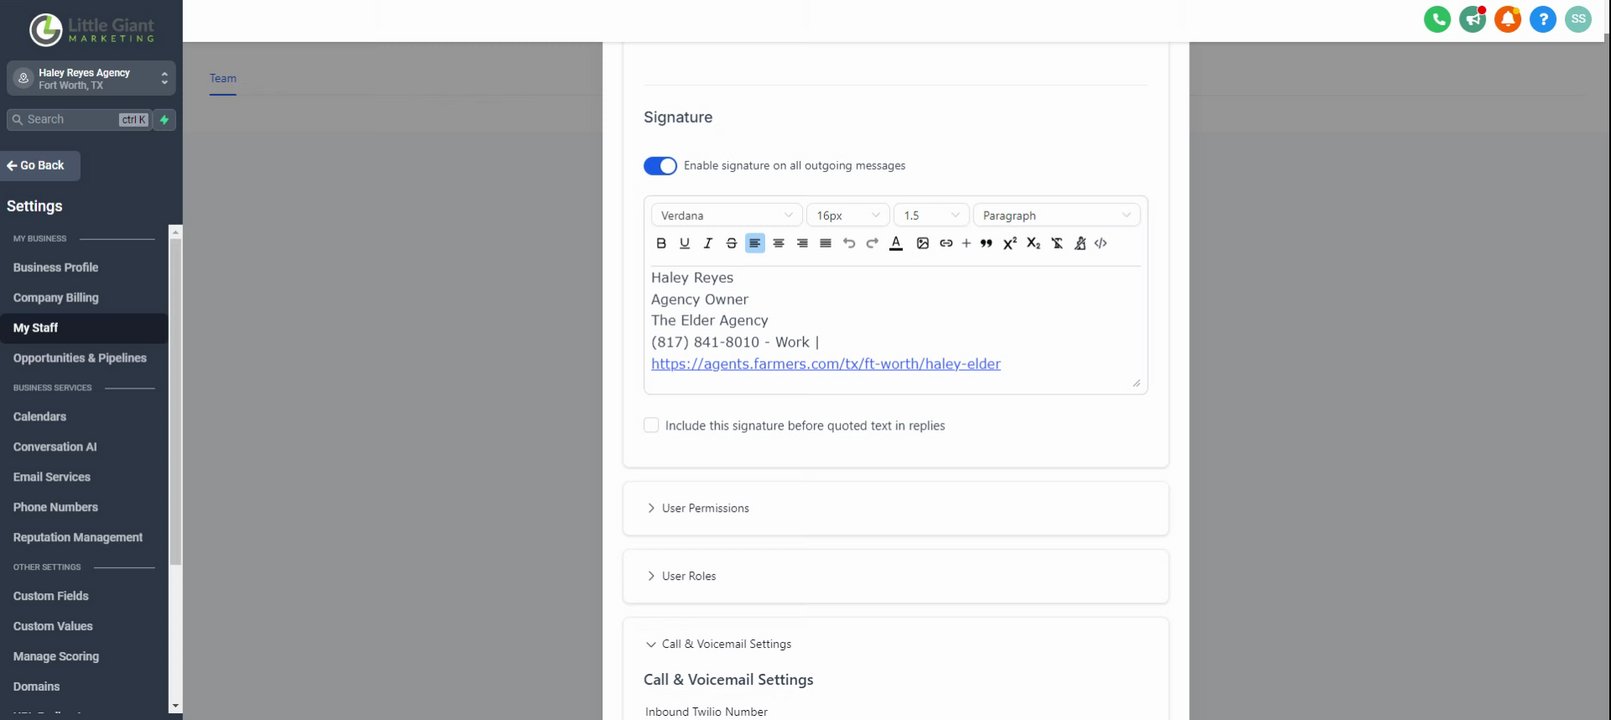Open the blue help question icon

1543,19
